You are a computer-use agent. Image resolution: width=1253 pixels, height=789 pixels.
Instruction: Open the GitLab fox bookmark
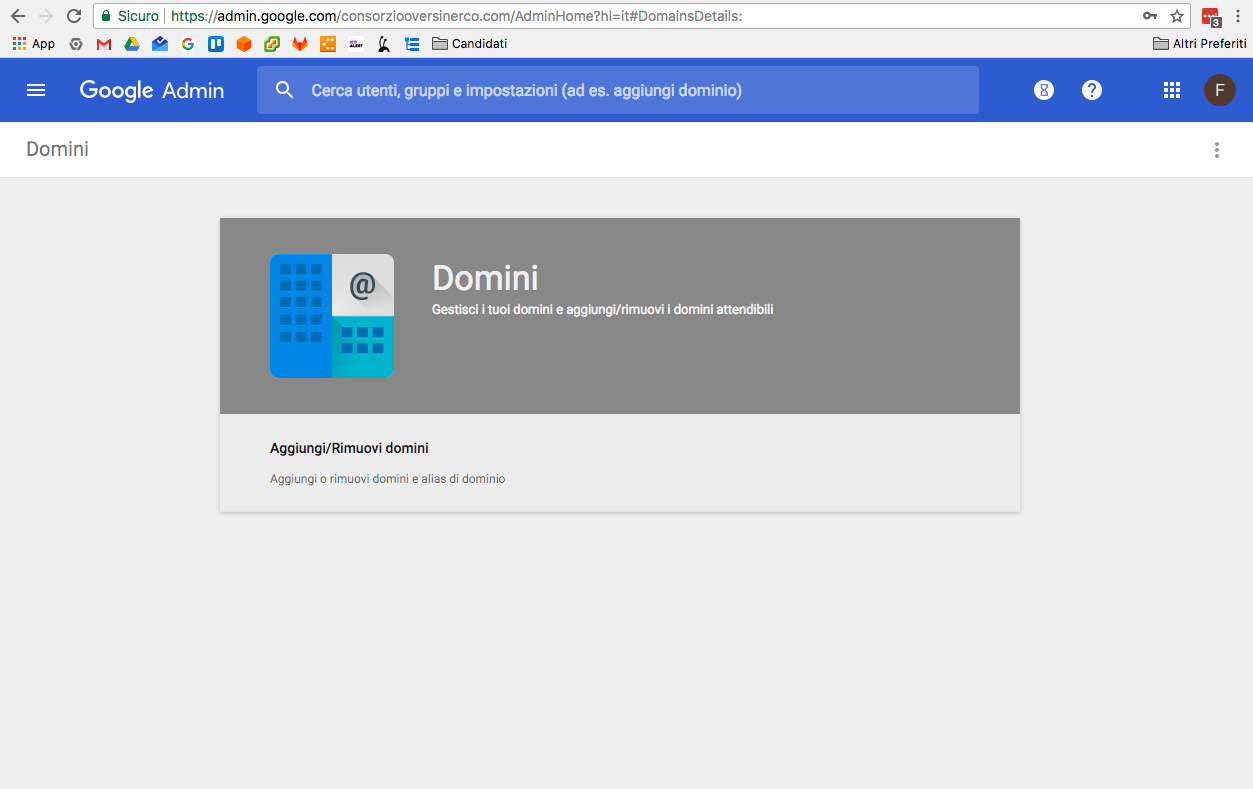300,44
